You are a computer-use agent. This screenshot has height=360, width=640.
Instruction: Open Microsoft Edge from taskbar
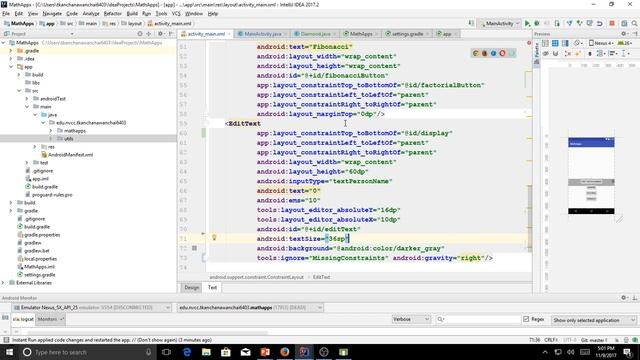tap(187, 352)
